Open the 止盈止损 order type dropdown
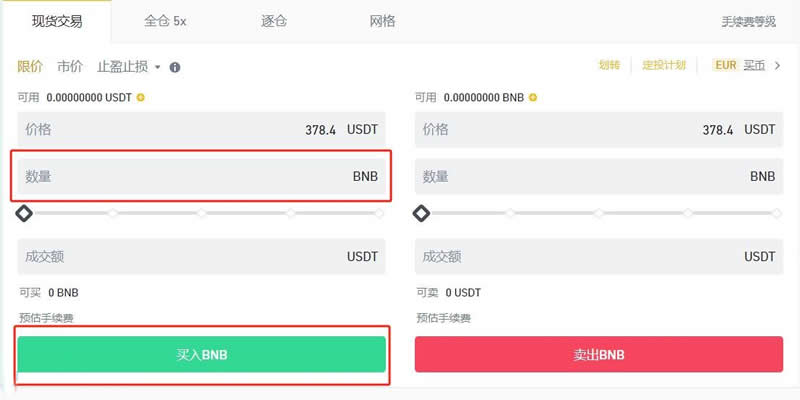This screenshot has height=400, width=800. coord(128,67)
